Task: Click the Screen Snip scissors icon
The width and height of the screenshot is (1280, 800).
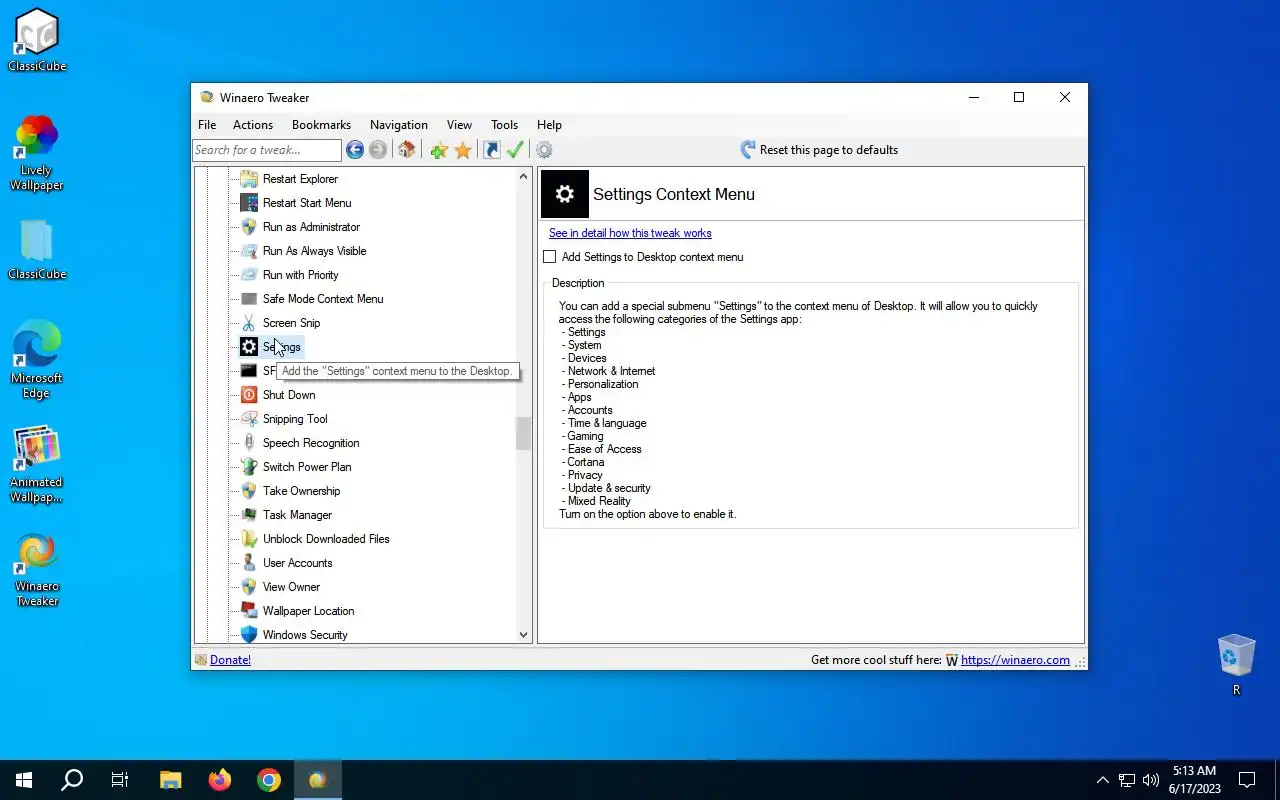Action: pyautogui.click(x=249, y=323)
